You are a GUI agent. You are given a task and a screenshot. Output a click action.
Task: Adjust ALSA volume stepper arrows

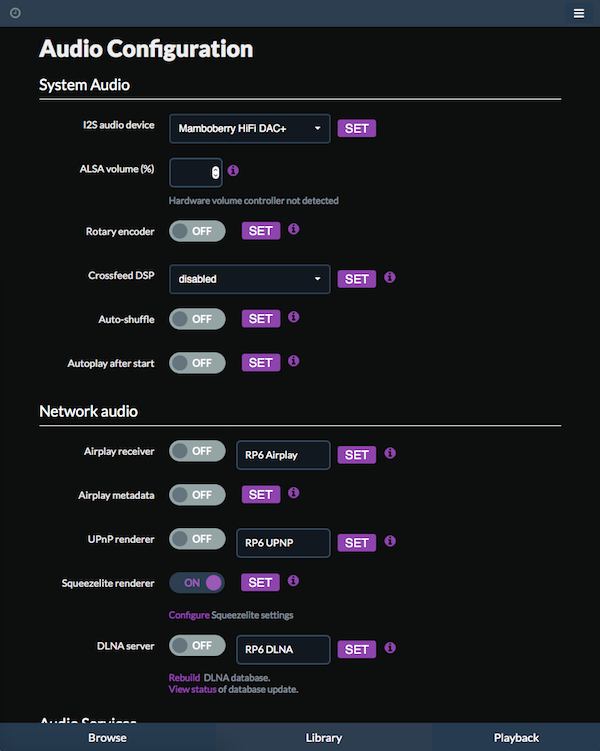(215, 172)
